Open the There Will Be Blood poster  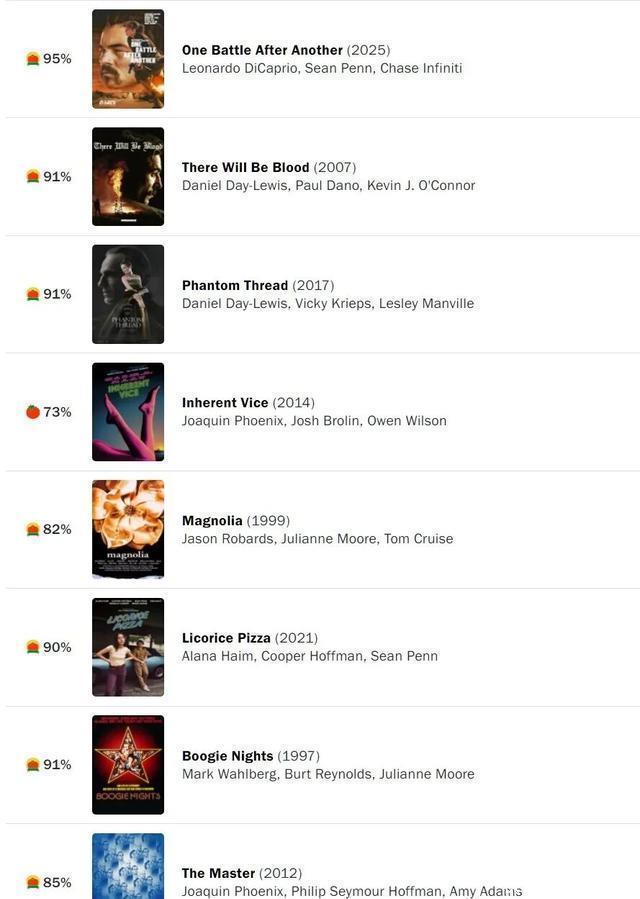click(x=128, y=177)
